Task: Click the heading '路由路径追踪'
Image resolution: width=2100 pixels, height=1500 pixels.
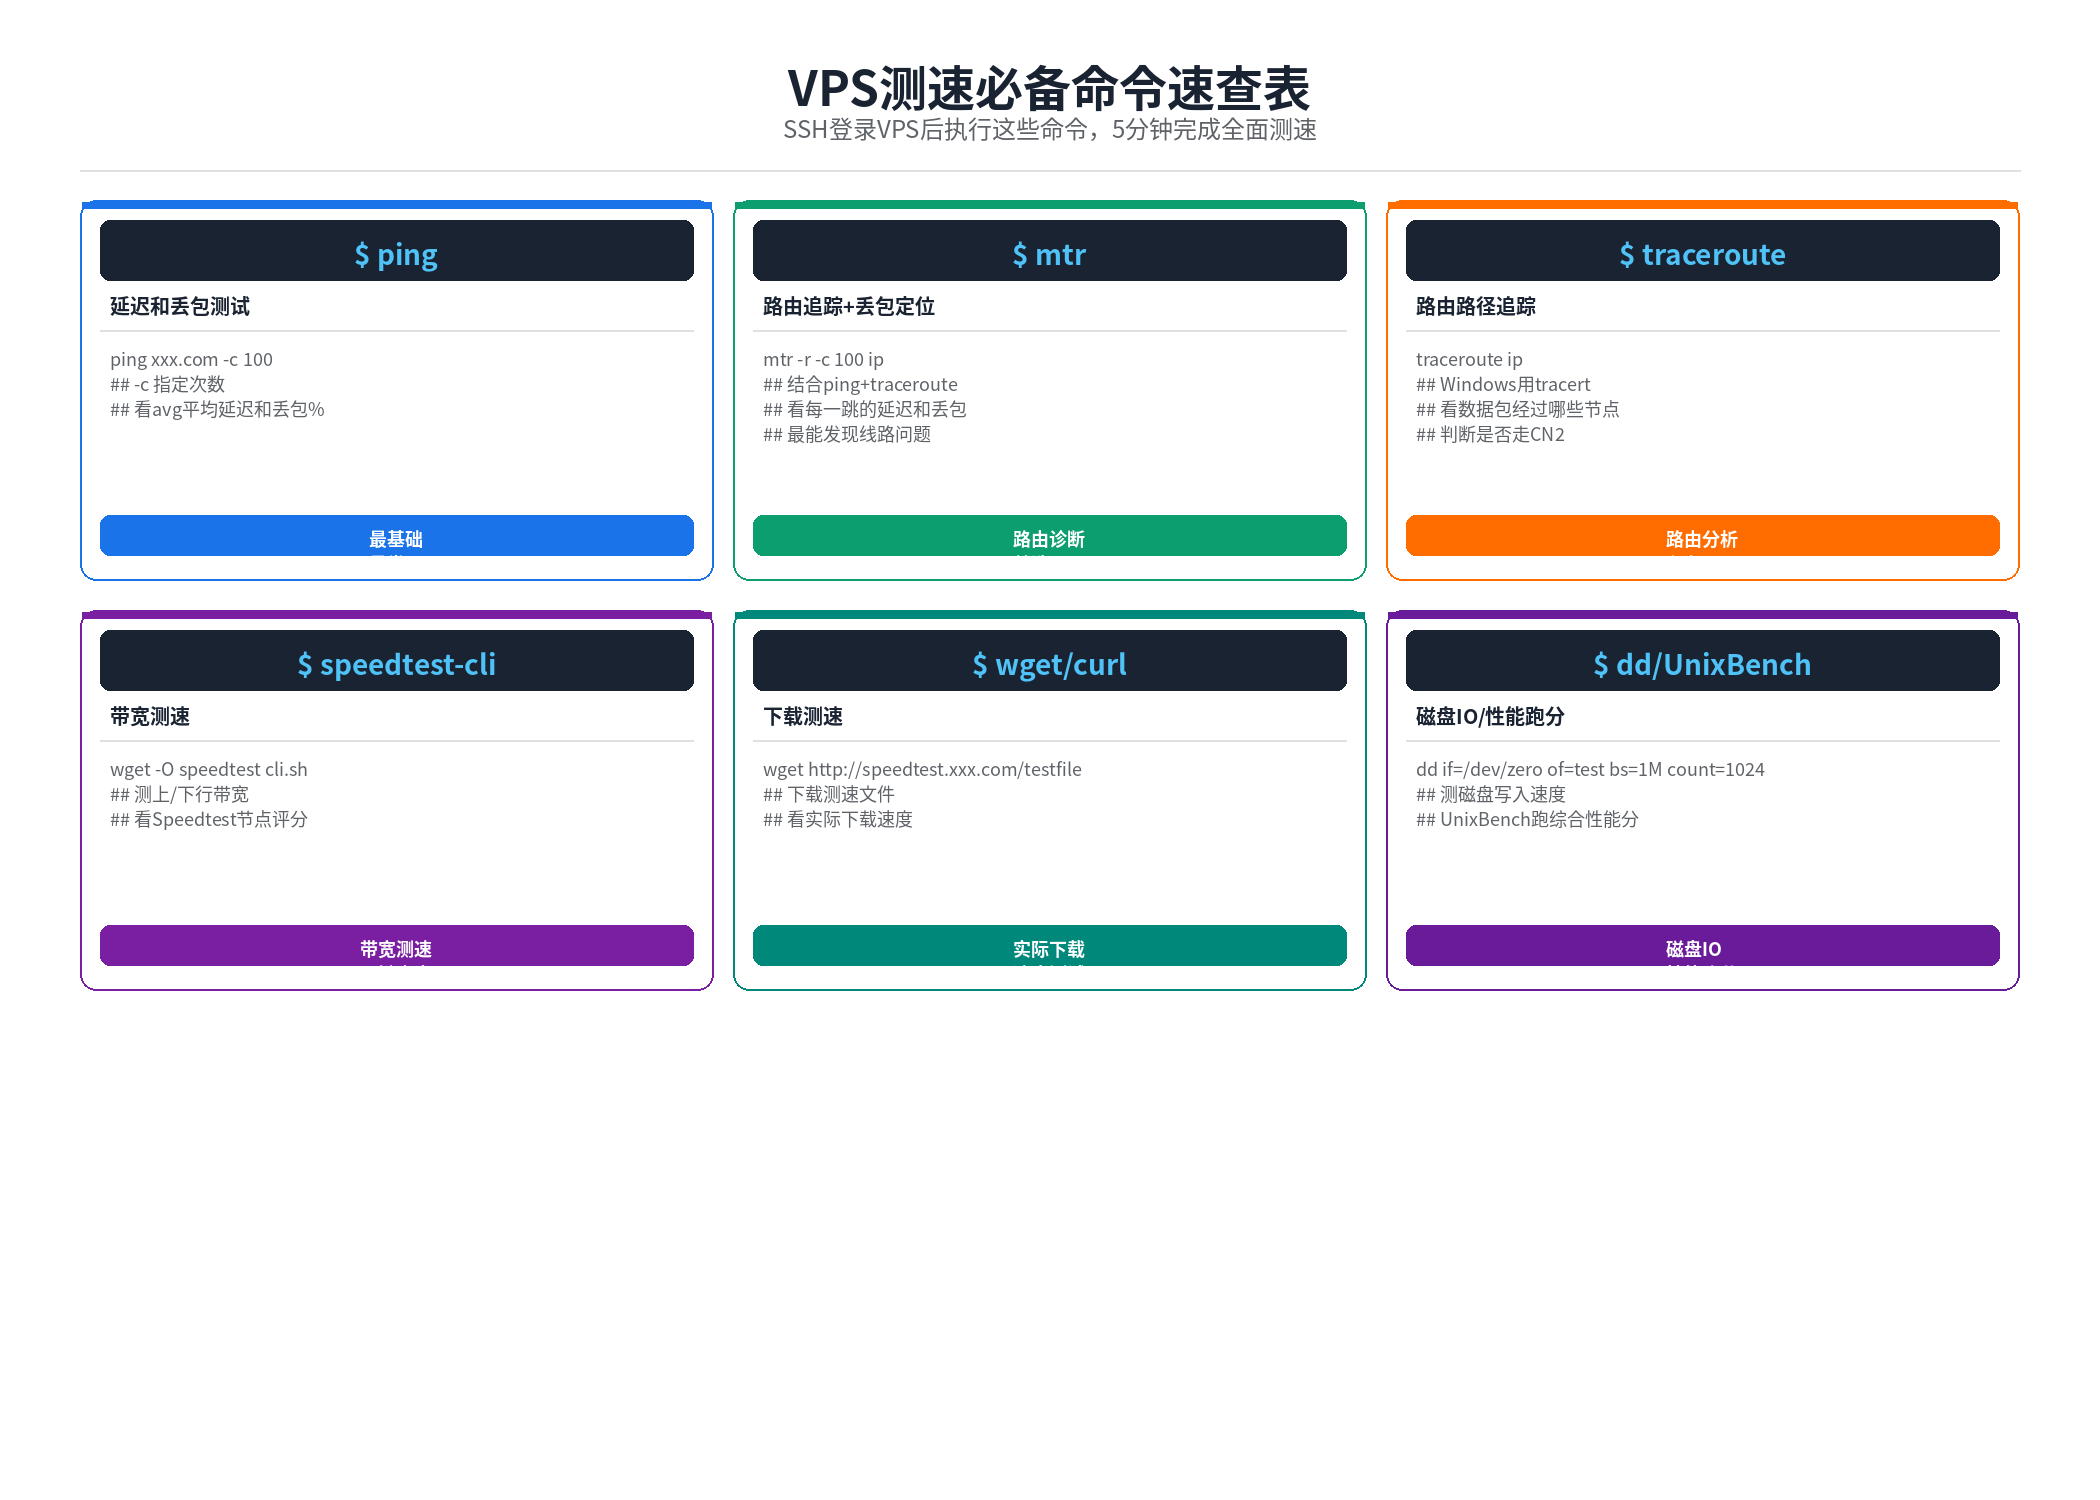Action: coord(1476,307)
